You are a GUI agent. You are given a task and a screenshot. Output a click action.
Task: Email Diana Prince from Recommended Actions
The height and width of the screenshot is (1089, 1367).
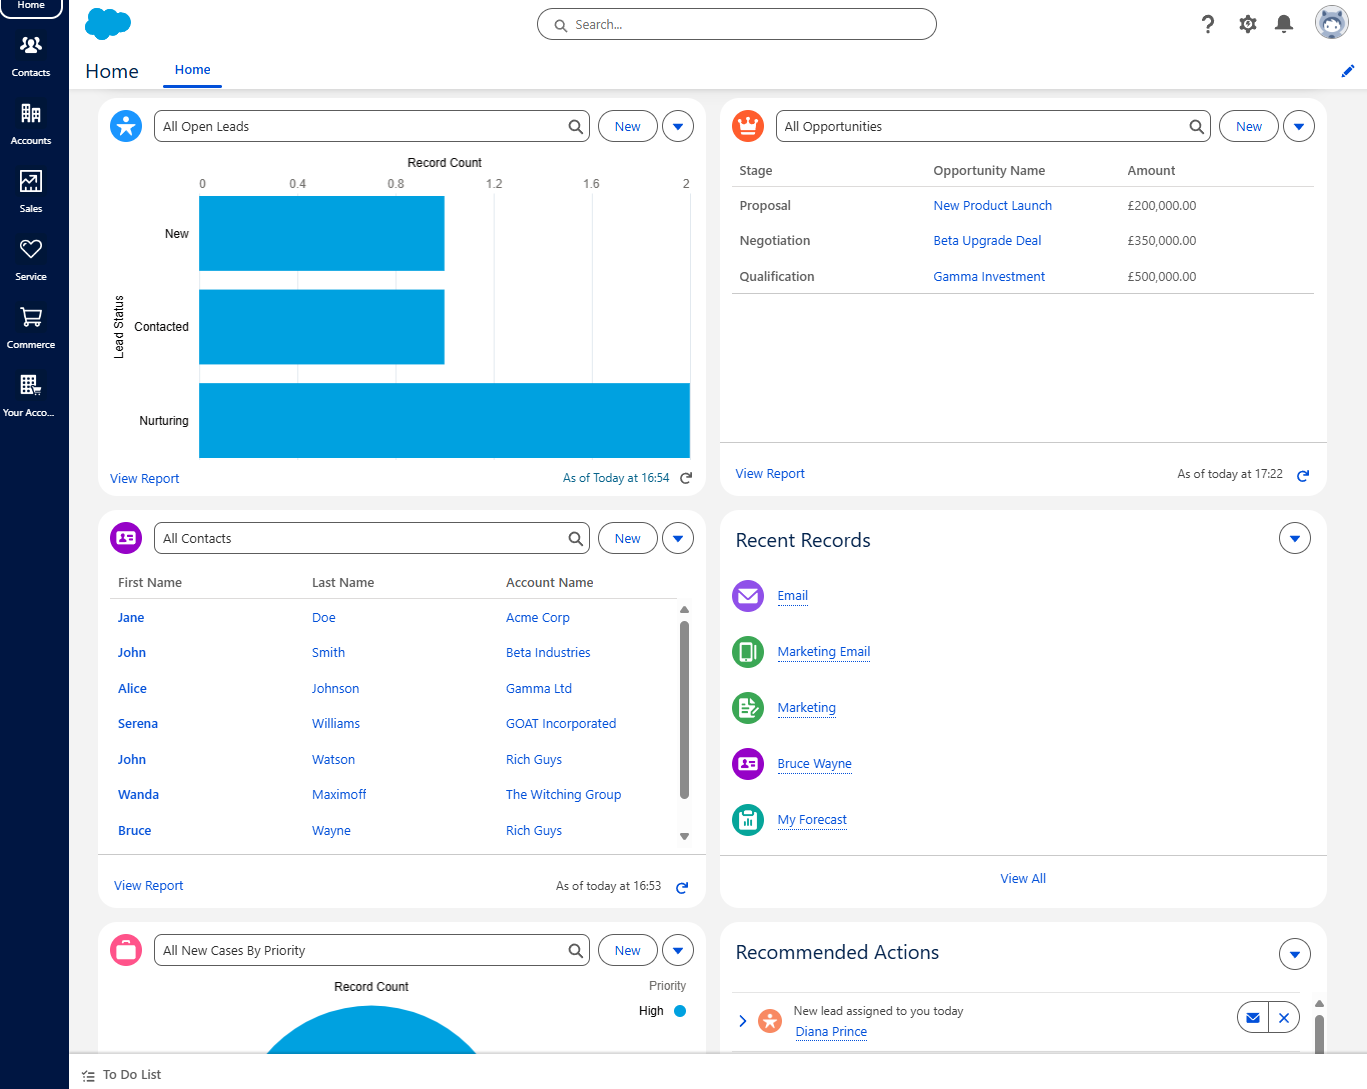click(1252, 1017)
